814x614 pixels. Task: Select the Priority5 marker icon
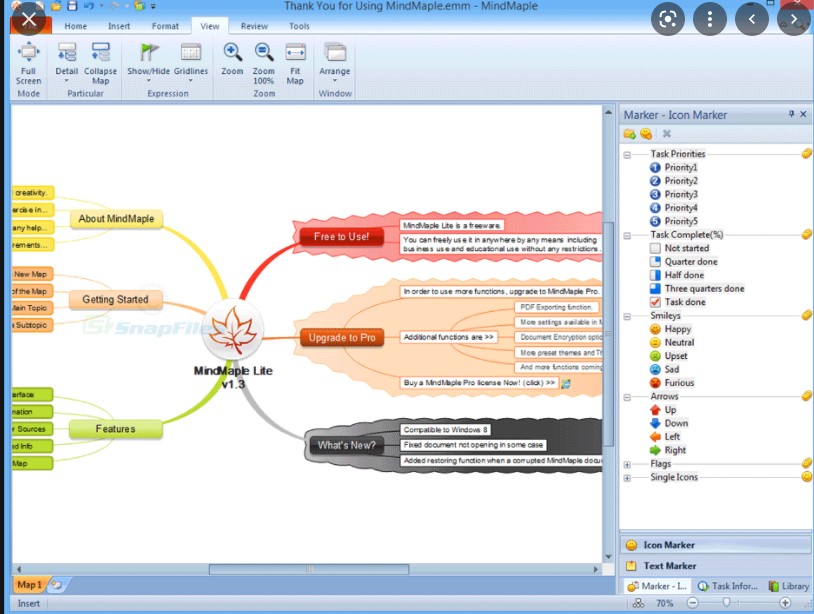point(655,221)
